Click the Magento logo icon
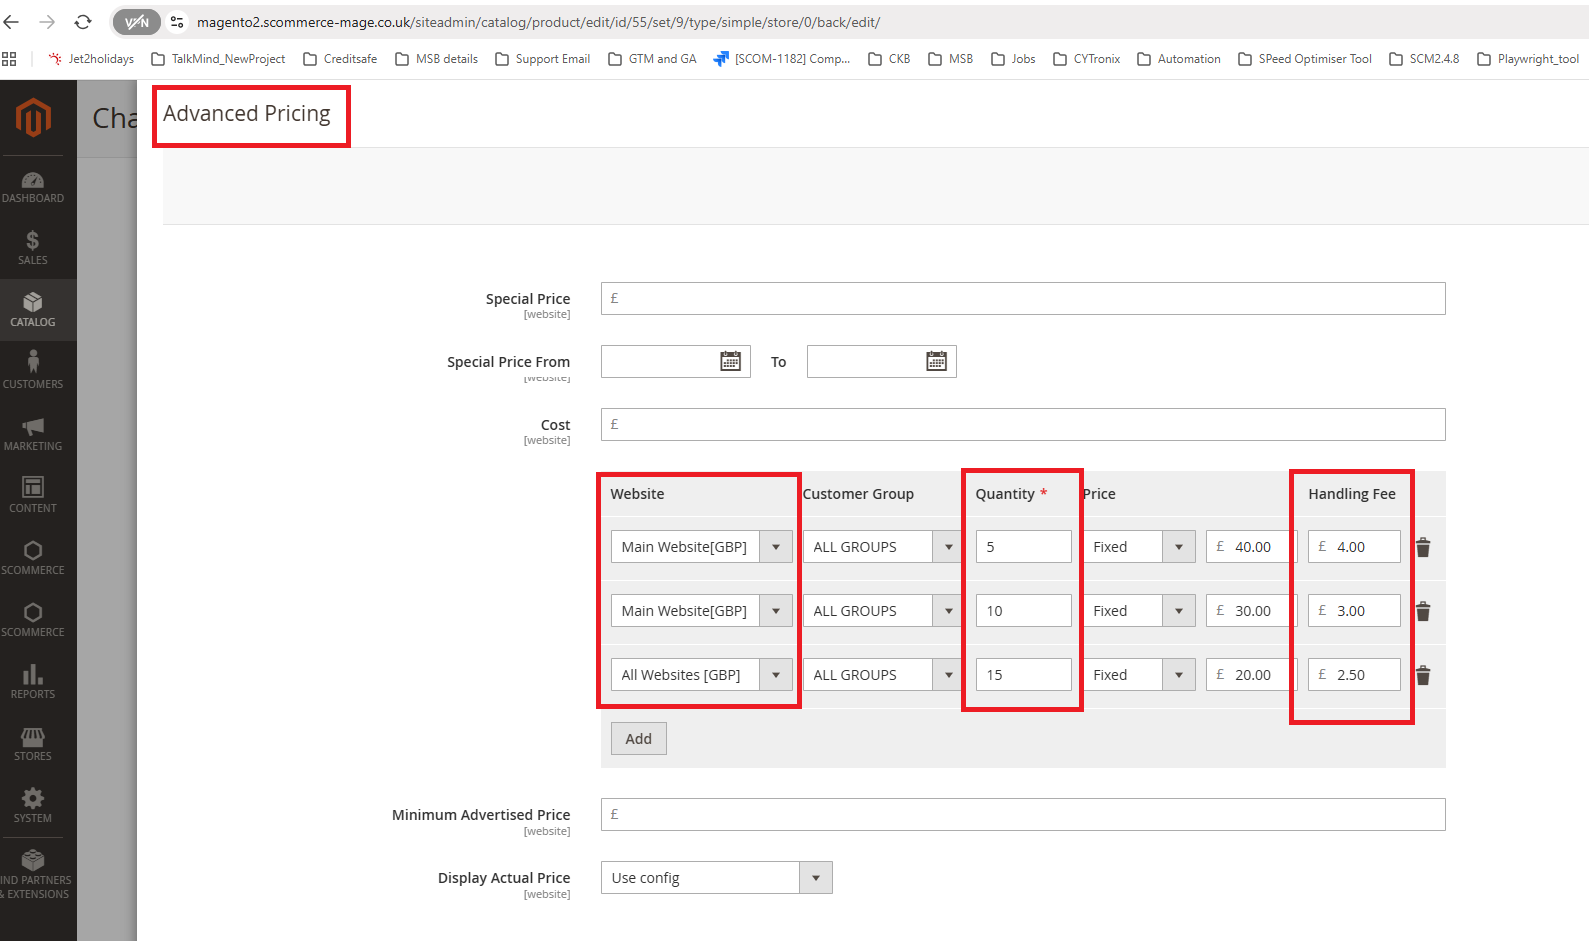The width and height of the screenshot is (1589, 941). tap(33, 118)
